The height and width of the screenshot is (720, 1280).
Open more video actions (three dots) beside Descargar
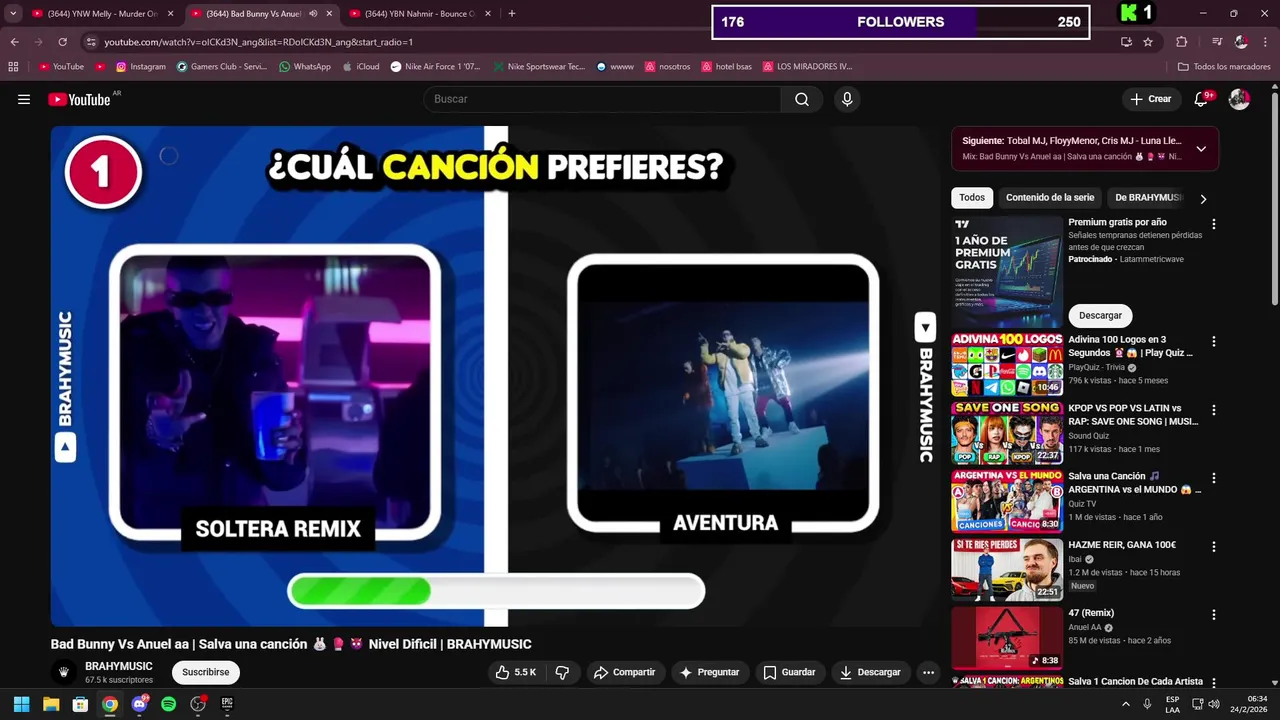pyautogui.click(x=928, y=672)
